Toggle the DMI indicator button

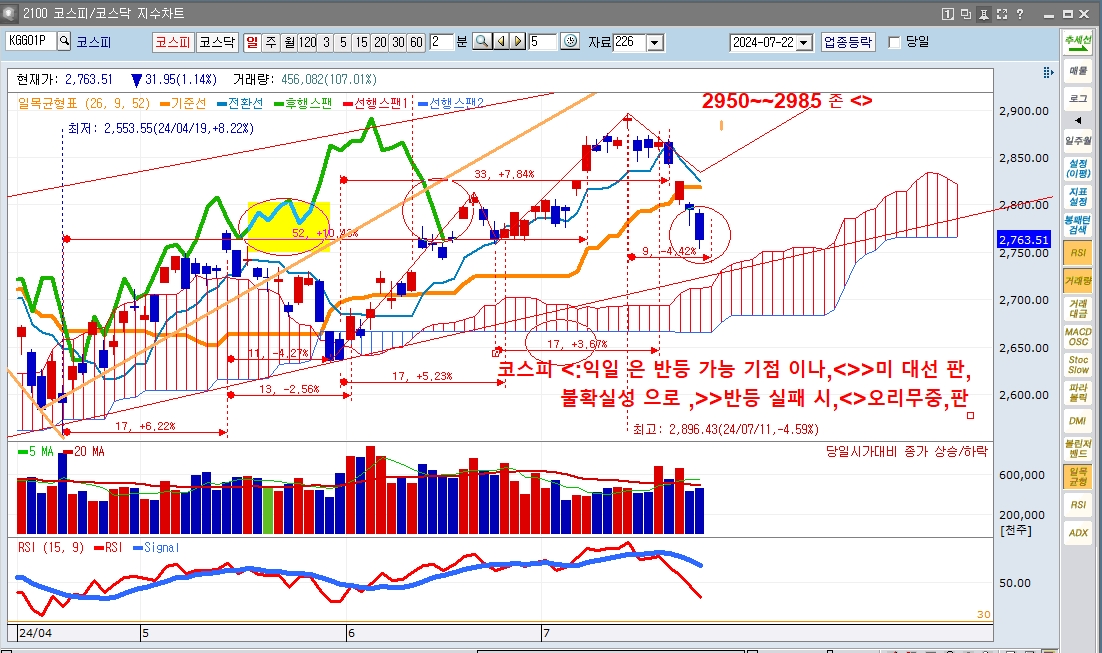(1077, 420)
